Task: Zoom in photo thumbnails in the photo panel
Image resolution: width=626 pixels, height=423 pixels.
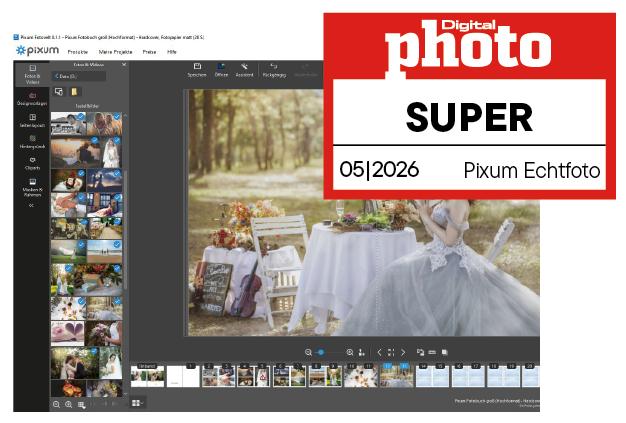Action: [69, 405]
